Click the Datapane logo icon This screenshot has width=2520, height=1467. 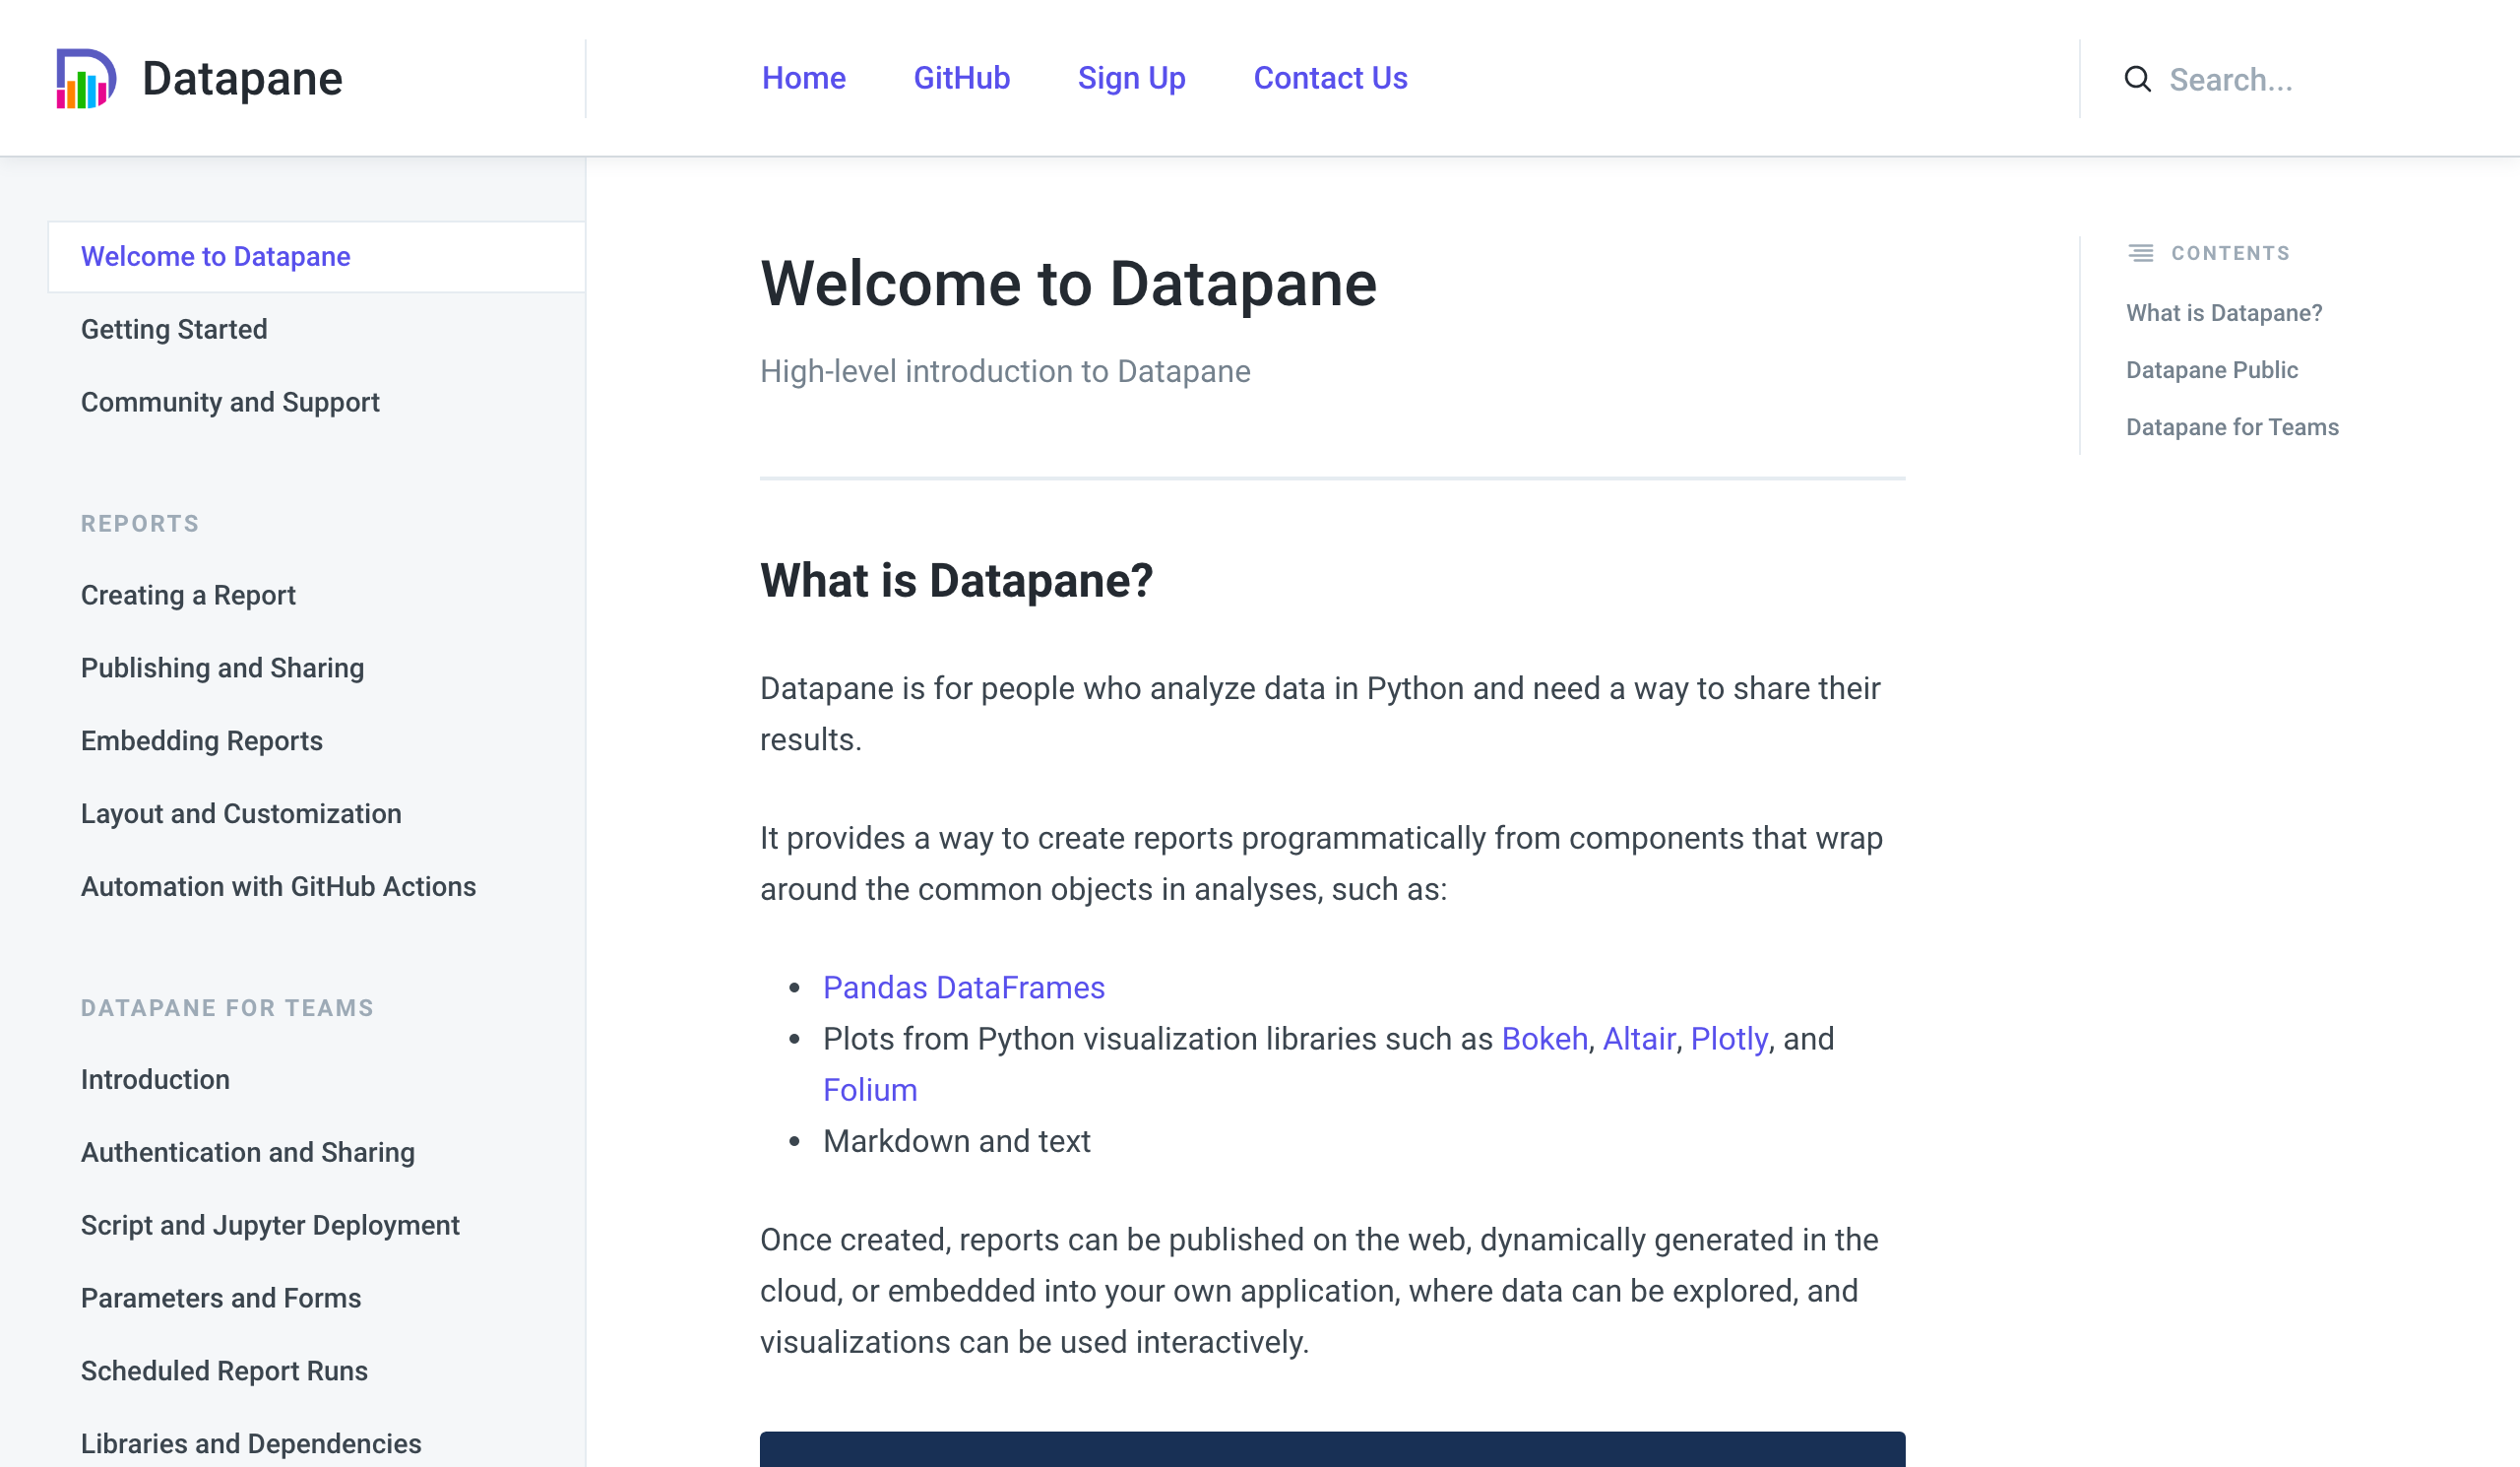86,78
